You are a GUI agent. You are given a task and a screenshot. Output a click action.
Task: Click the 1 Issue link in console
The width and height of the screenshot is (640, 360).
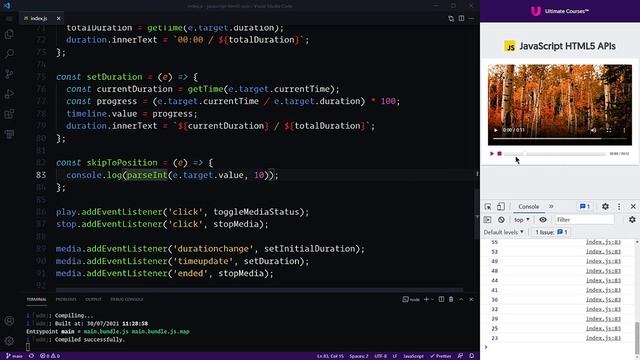tap(551, 232)
